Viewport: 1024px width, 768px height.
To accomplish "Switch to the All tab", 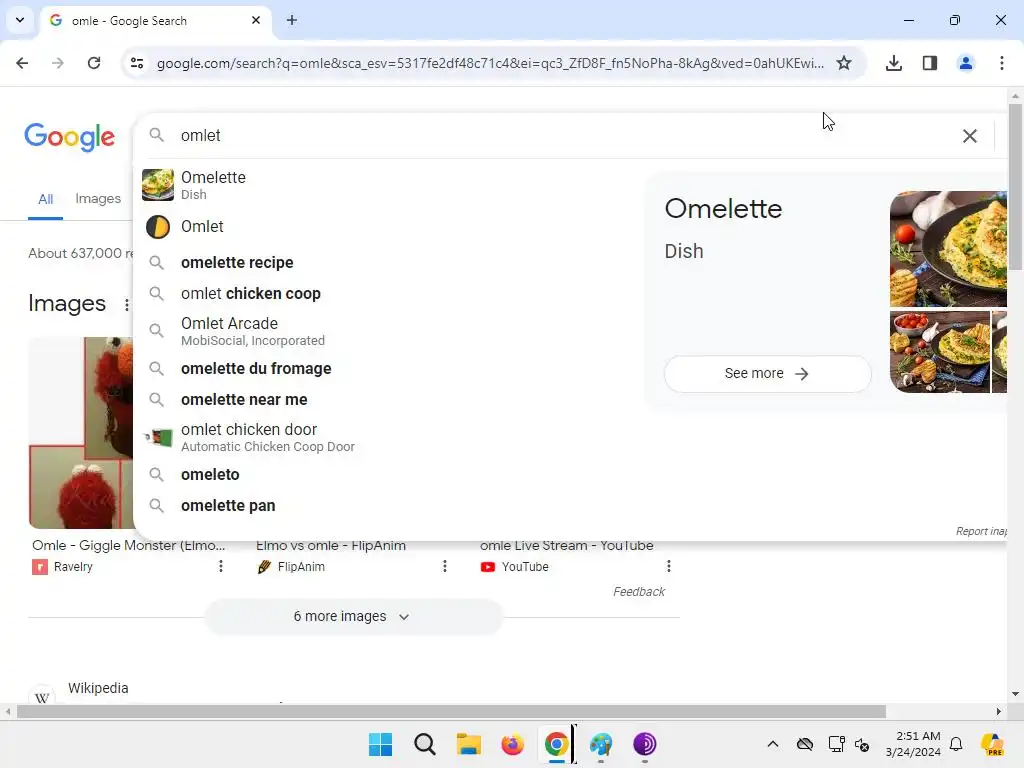I will pyautogui.click(x=45, y=199).
